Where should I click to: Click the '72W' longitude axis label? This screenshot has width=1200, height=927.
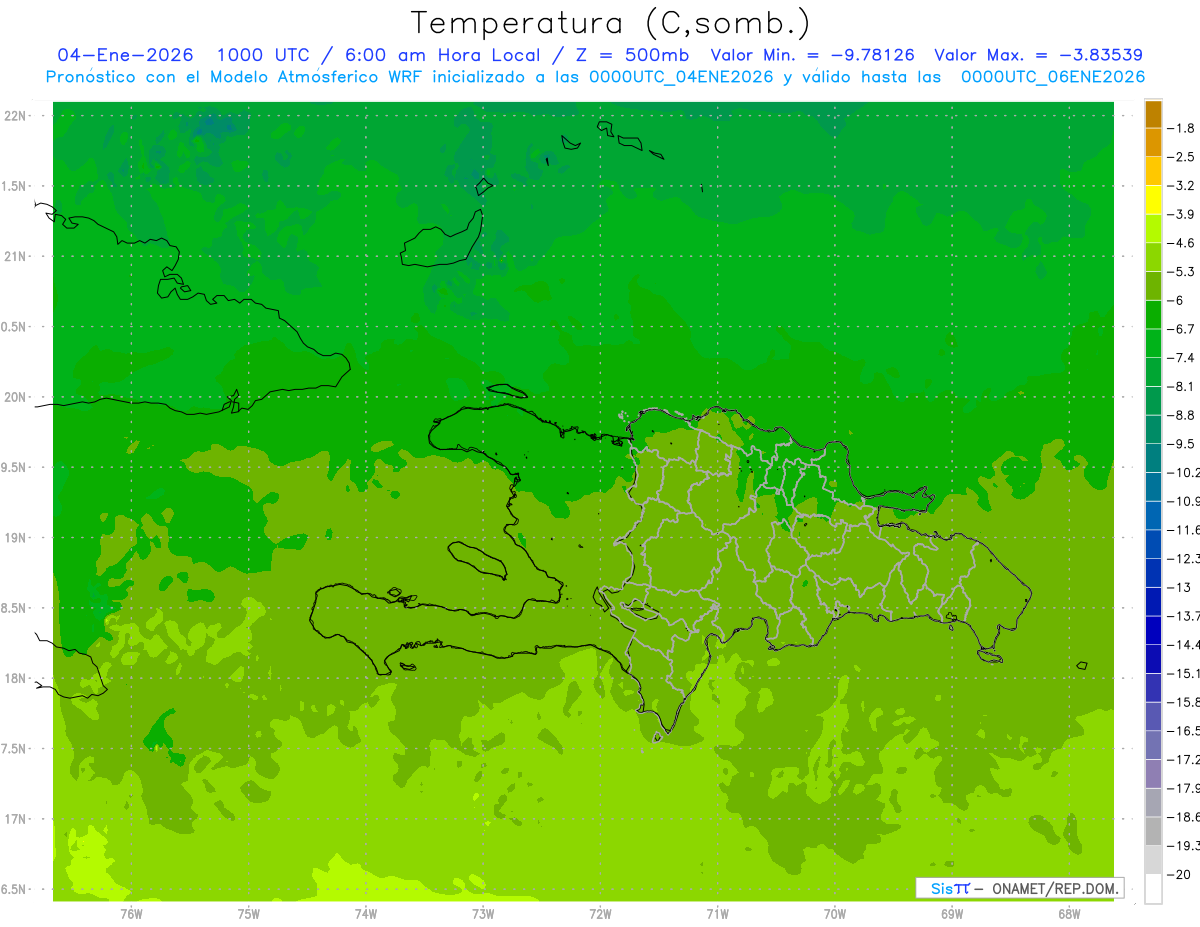(x=600, y=914)
